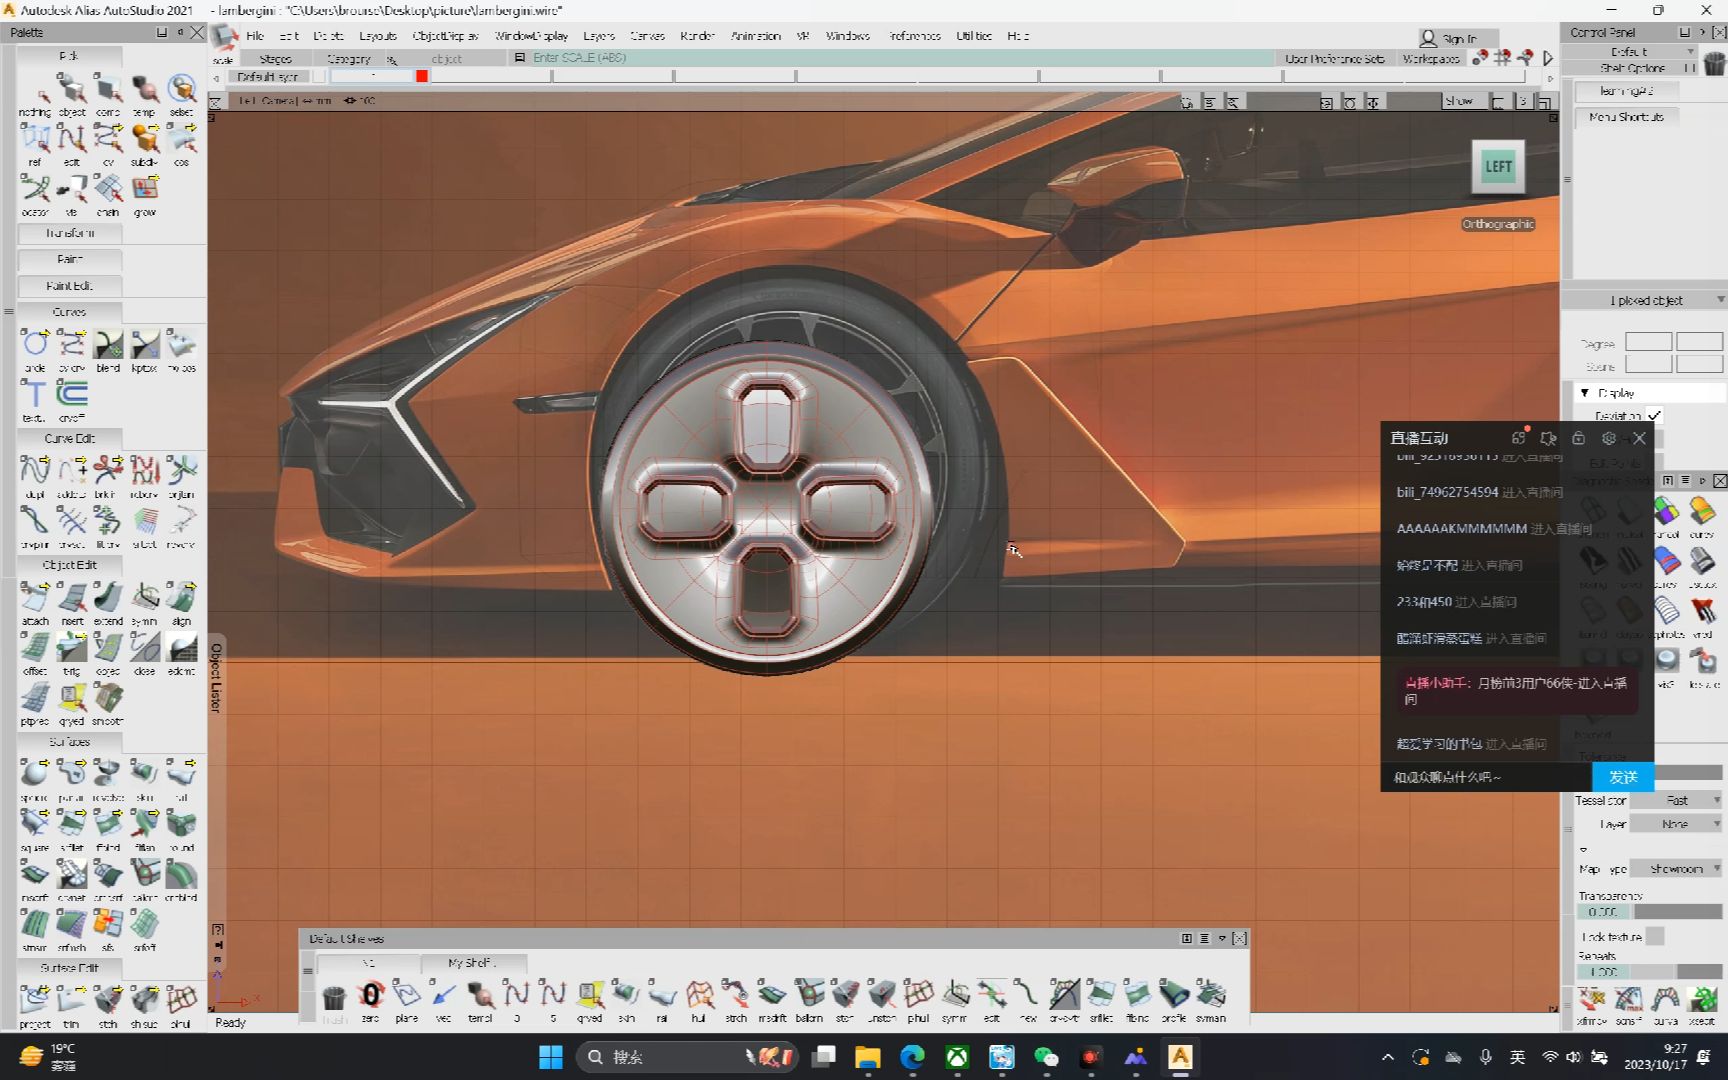The image size is (1728, 1080).
Task: Click the Workspaces button
Action: [x=1431, y=59]
